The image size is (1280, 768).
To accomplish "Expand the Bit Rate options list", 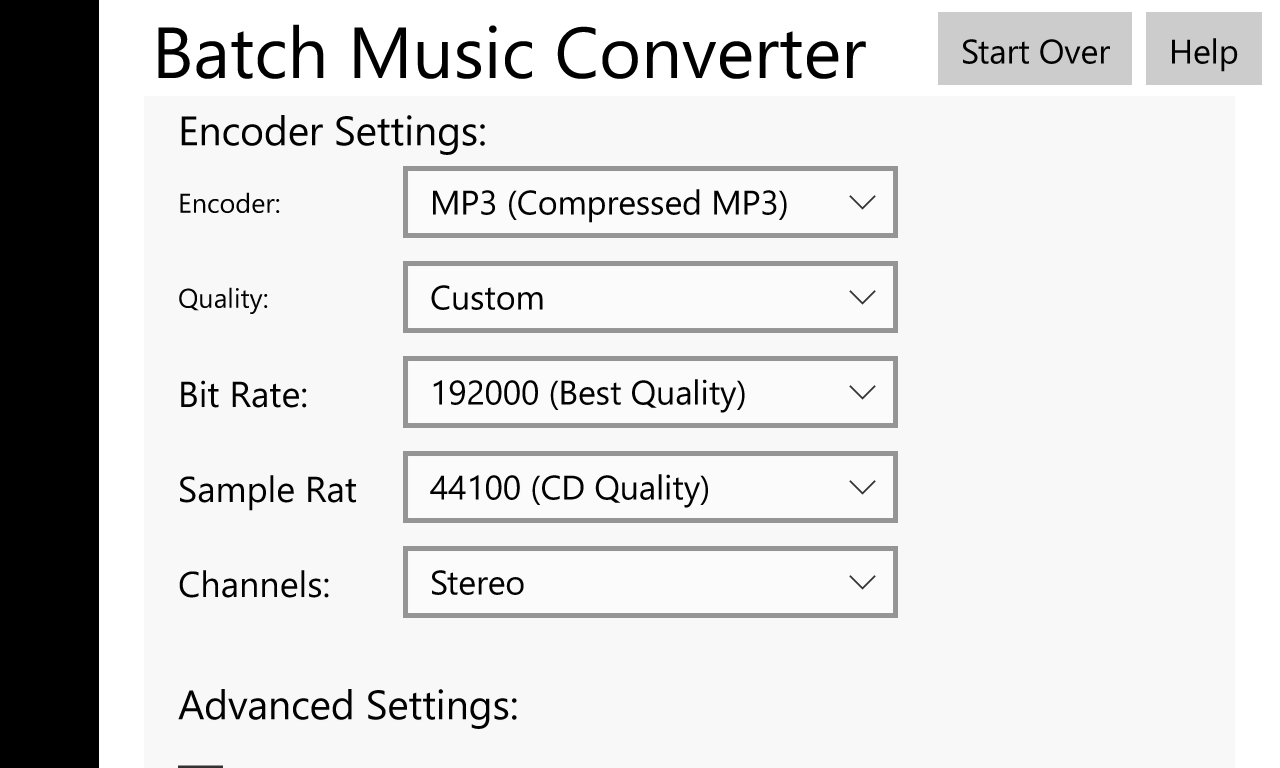I will [x=650, y=392].
